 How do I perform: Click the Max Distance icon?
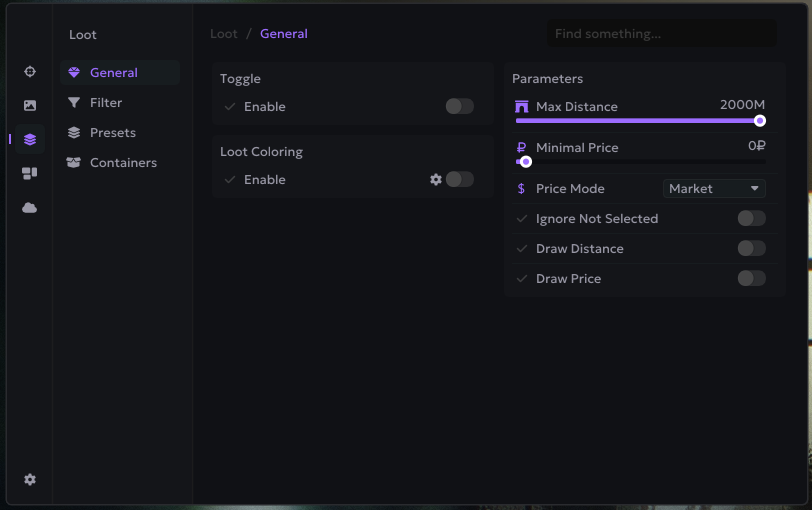(x=522, y=107)
